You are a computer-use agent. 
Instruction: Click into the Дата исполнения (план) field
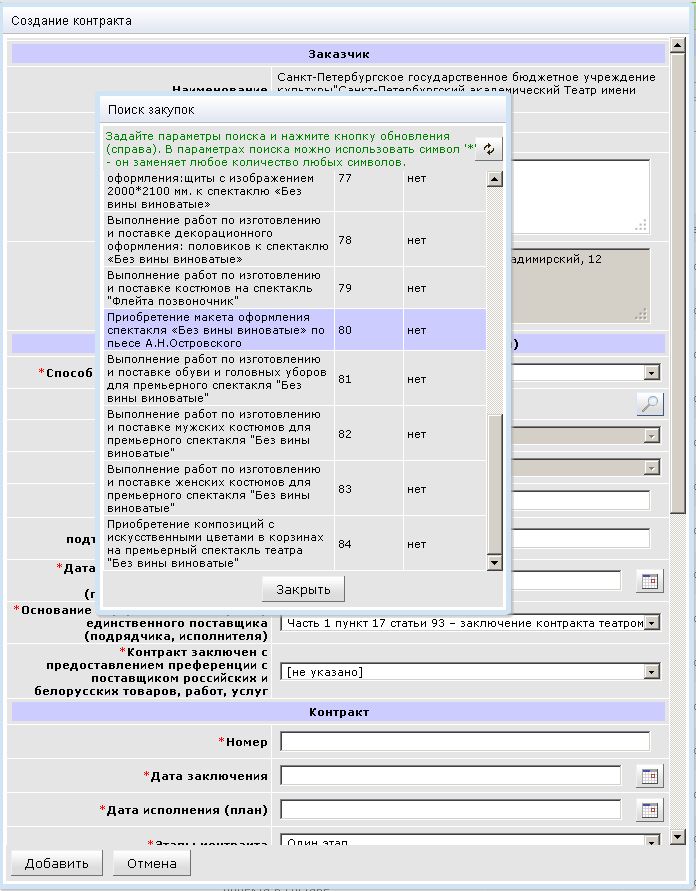(451, 810)
